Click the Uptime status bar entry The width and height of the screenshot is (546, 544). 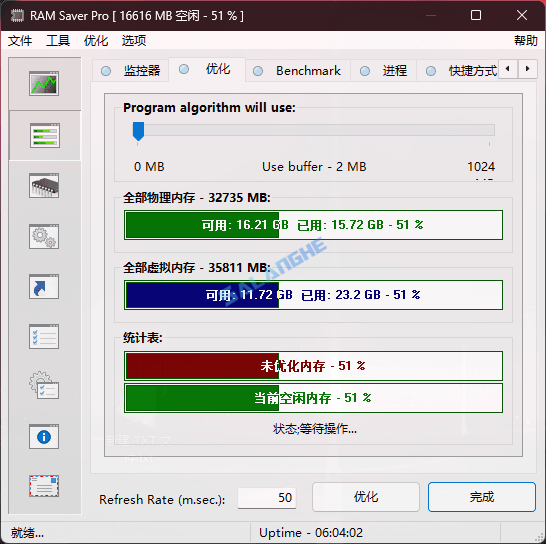(311, 533)
